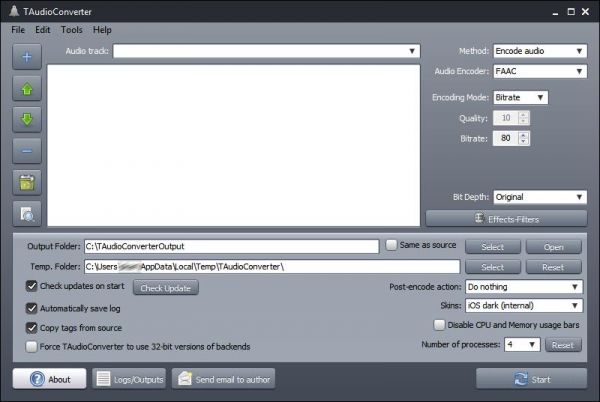Open the output folder with Open button
Screen dimensions: 600x402
pyautogui.click(x=554, y=247)
